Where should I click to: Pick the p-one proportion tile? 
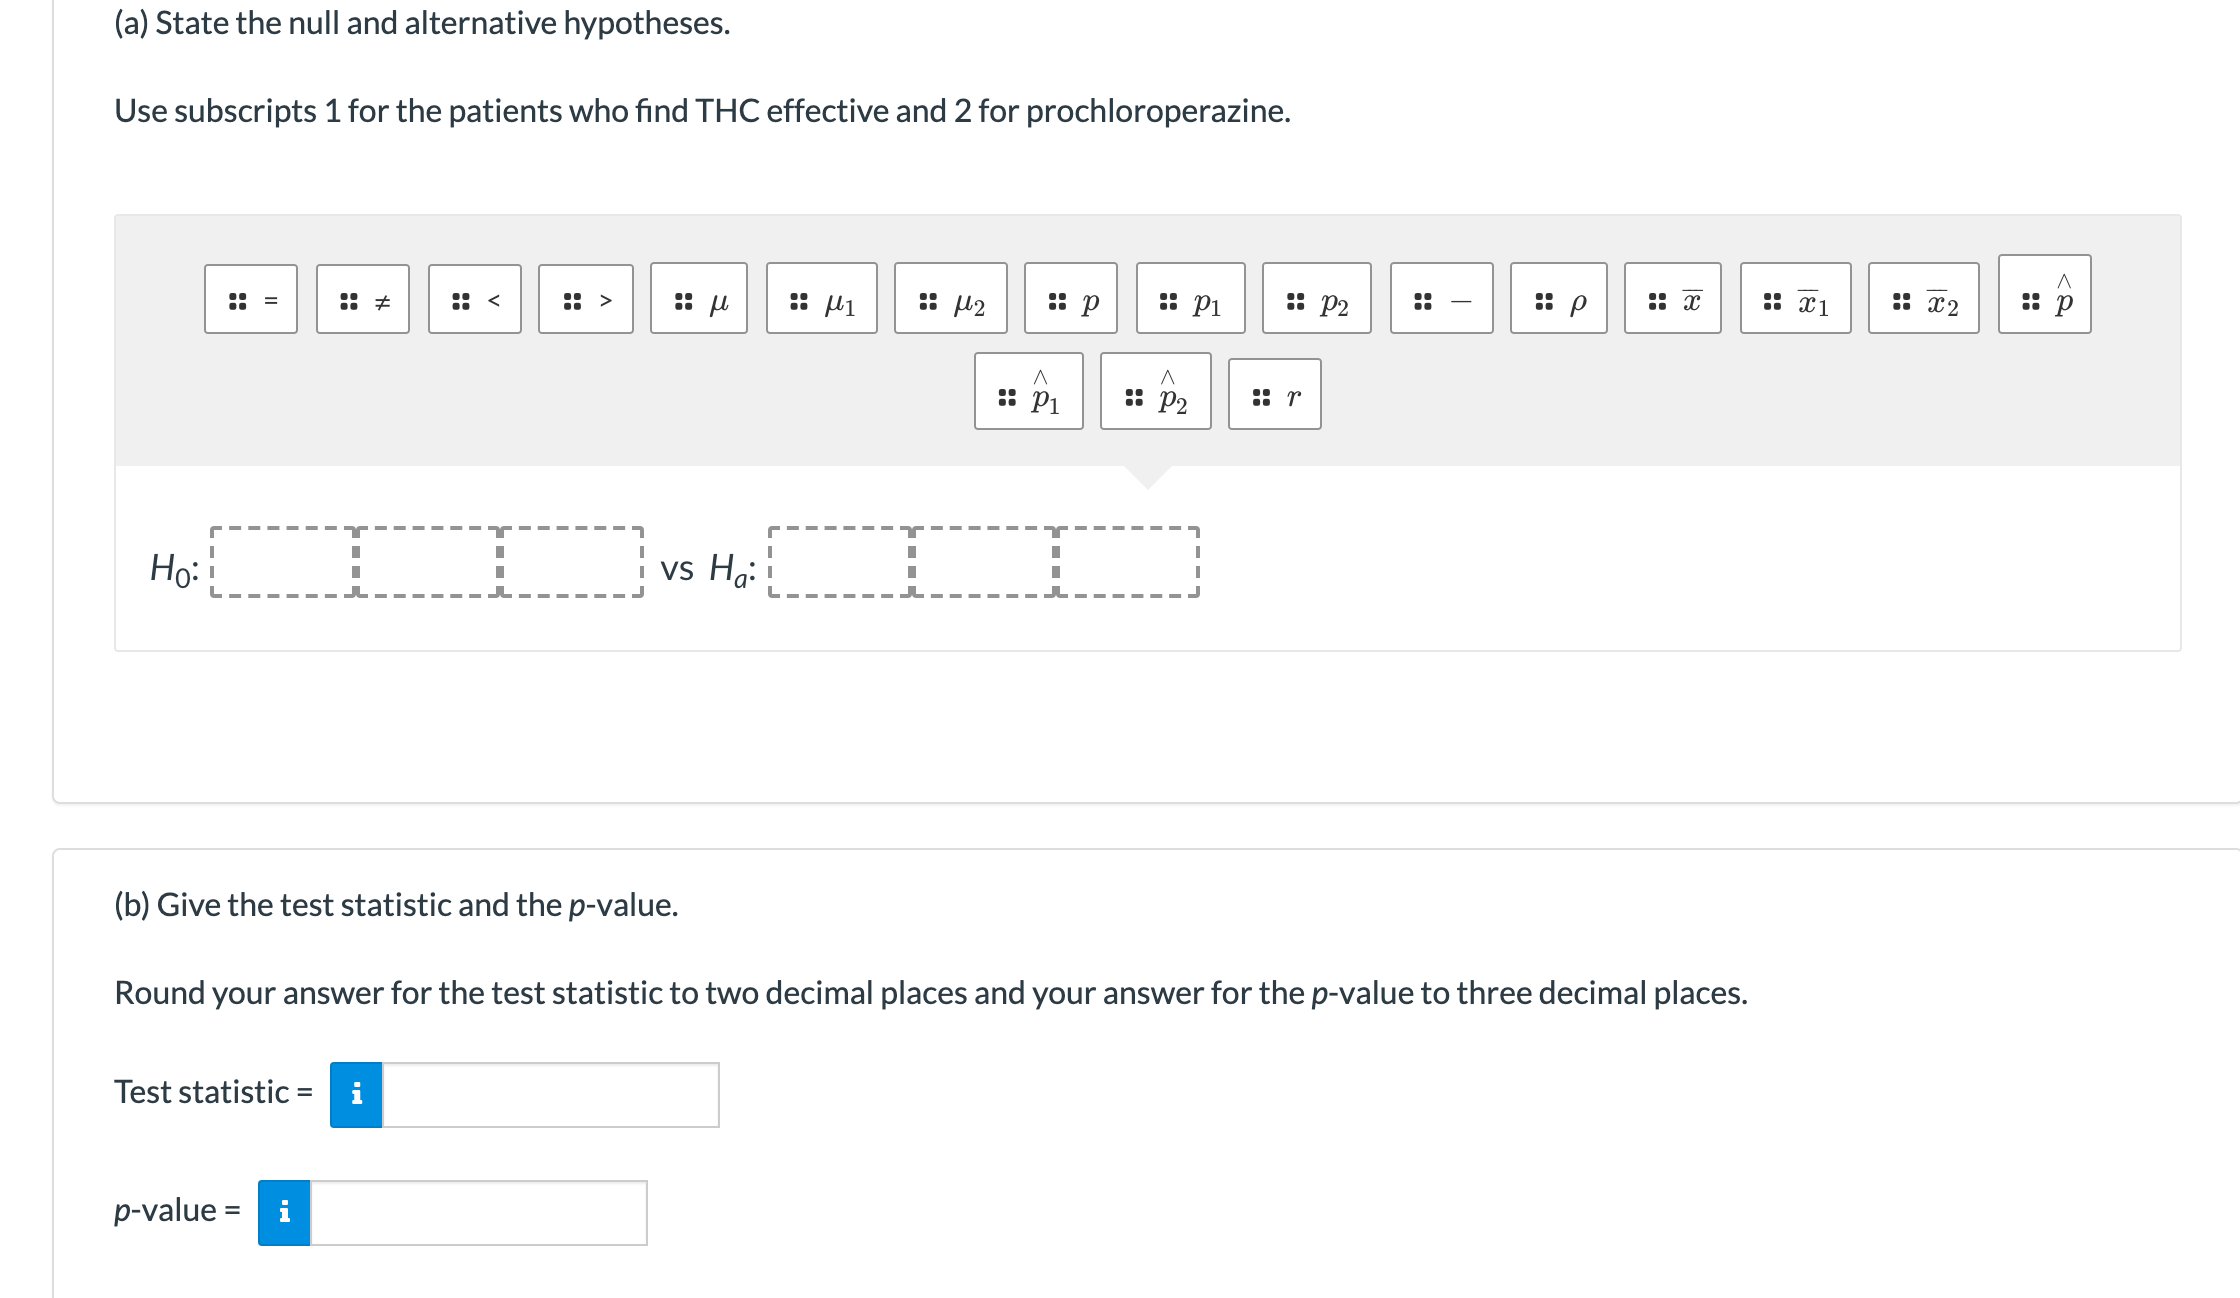tap(1191, 298)
